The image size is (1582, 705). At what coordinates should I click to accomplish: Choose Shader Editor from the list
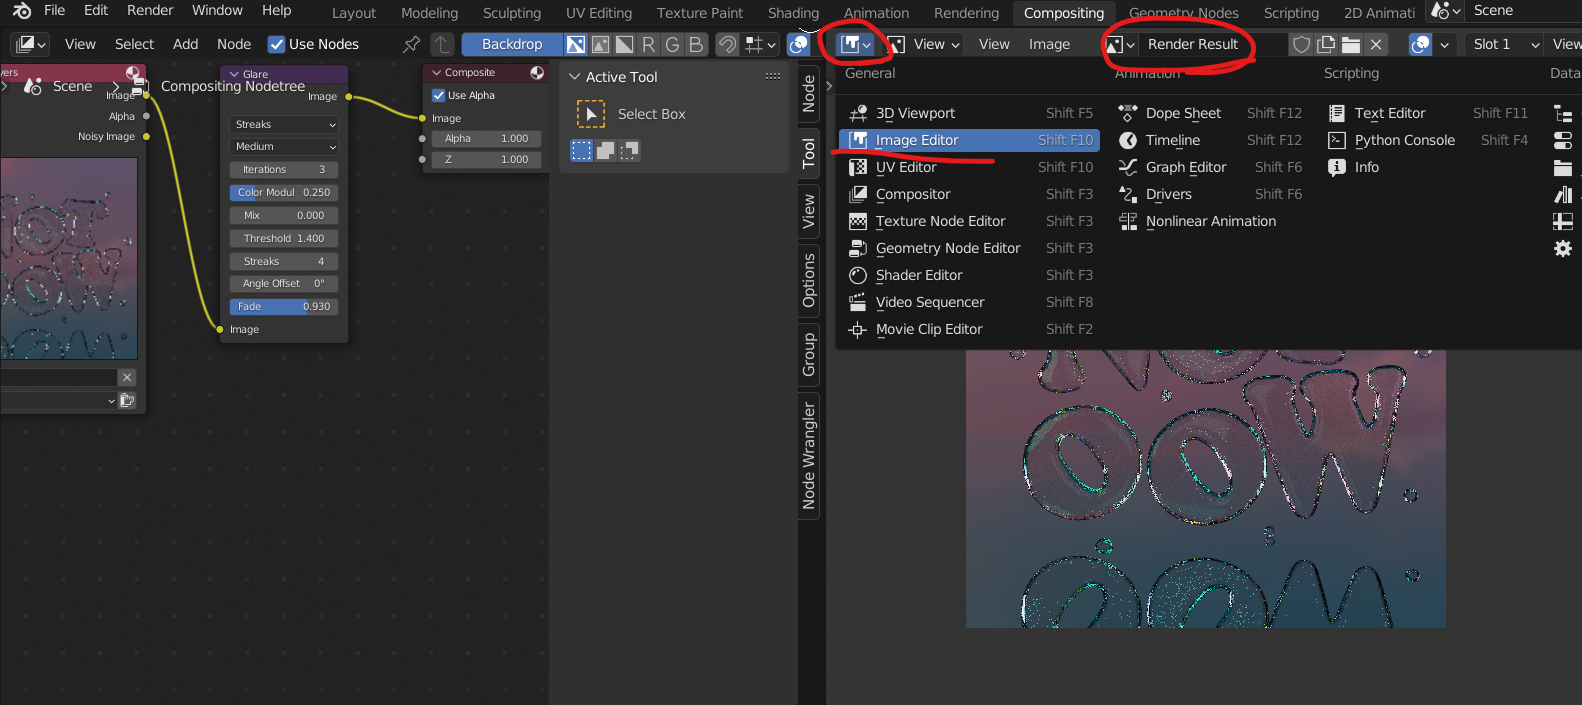click(x=969, y=275)
